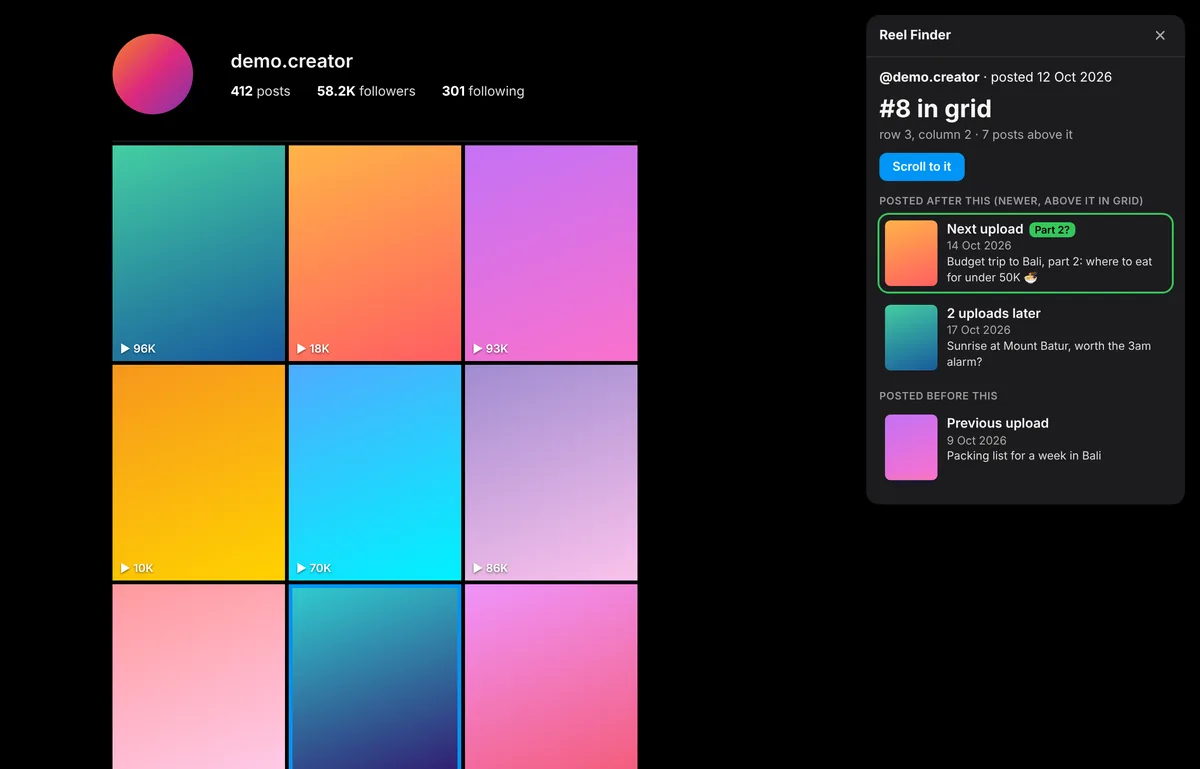Click the play icon on the 18K reel
This screenshot has width=1200, height=769.
[301, 349]
